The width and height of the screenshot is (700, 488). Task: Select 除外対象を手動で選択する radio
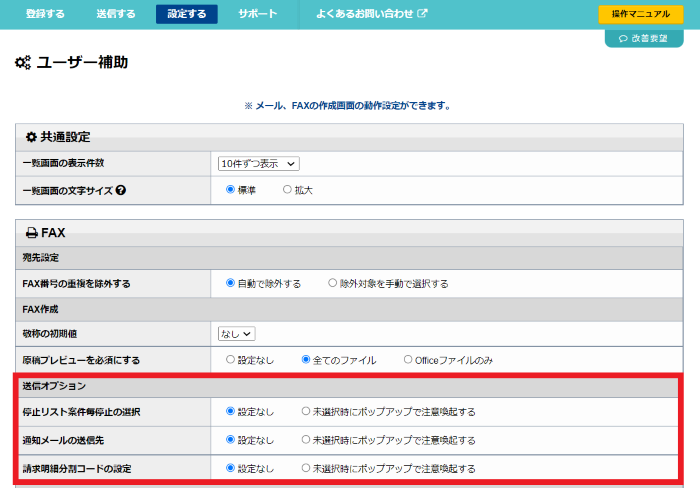tap(332, 283)
